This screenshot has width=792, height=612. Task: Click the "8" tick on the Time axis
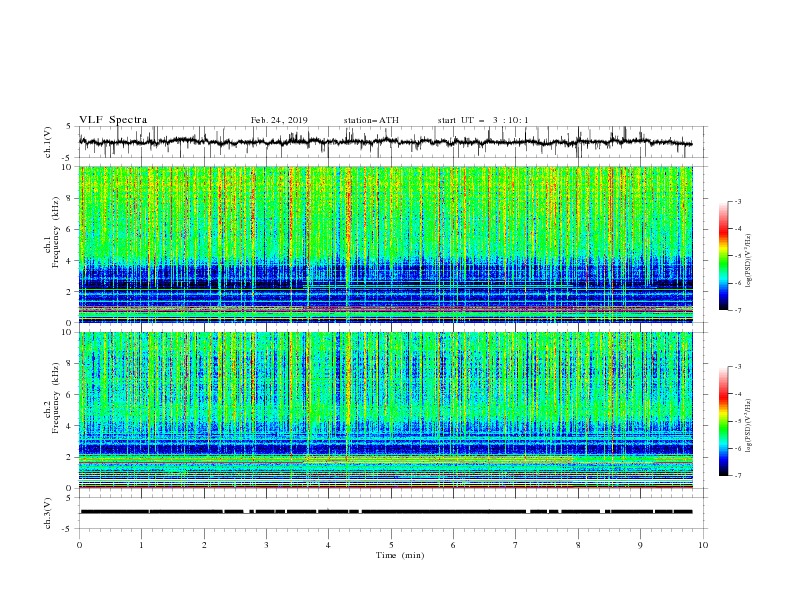[x=578, y=545]
